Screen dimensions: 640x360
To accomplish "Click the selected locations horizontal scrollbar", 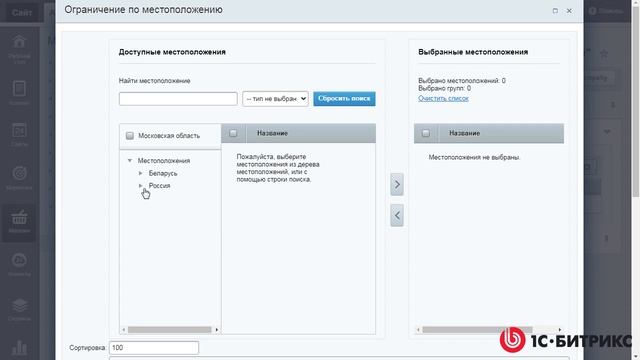I will [x=477, y=330].
